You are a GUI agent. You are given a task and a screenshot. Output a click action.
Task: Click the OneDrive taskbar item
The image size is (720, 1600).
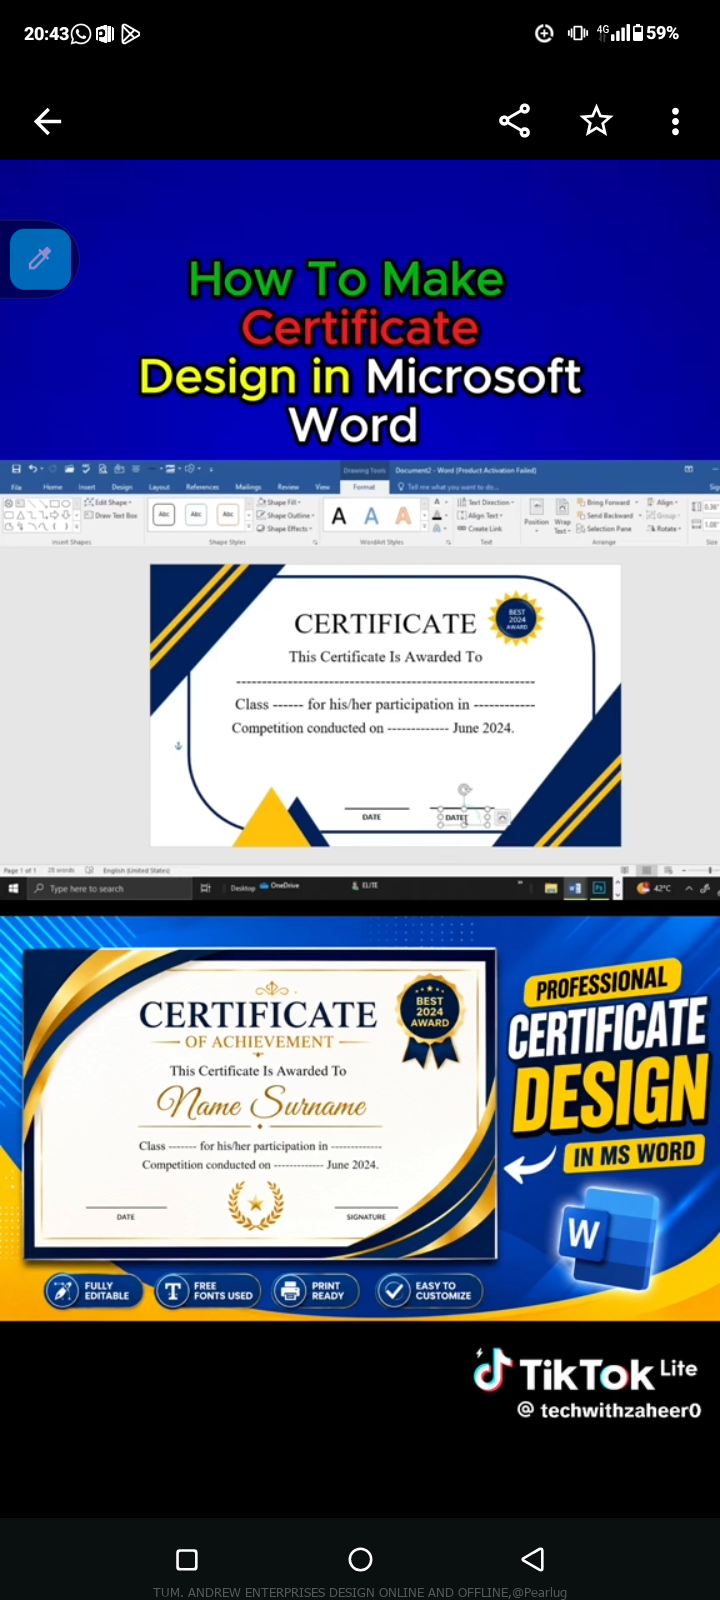pos(280,886)
